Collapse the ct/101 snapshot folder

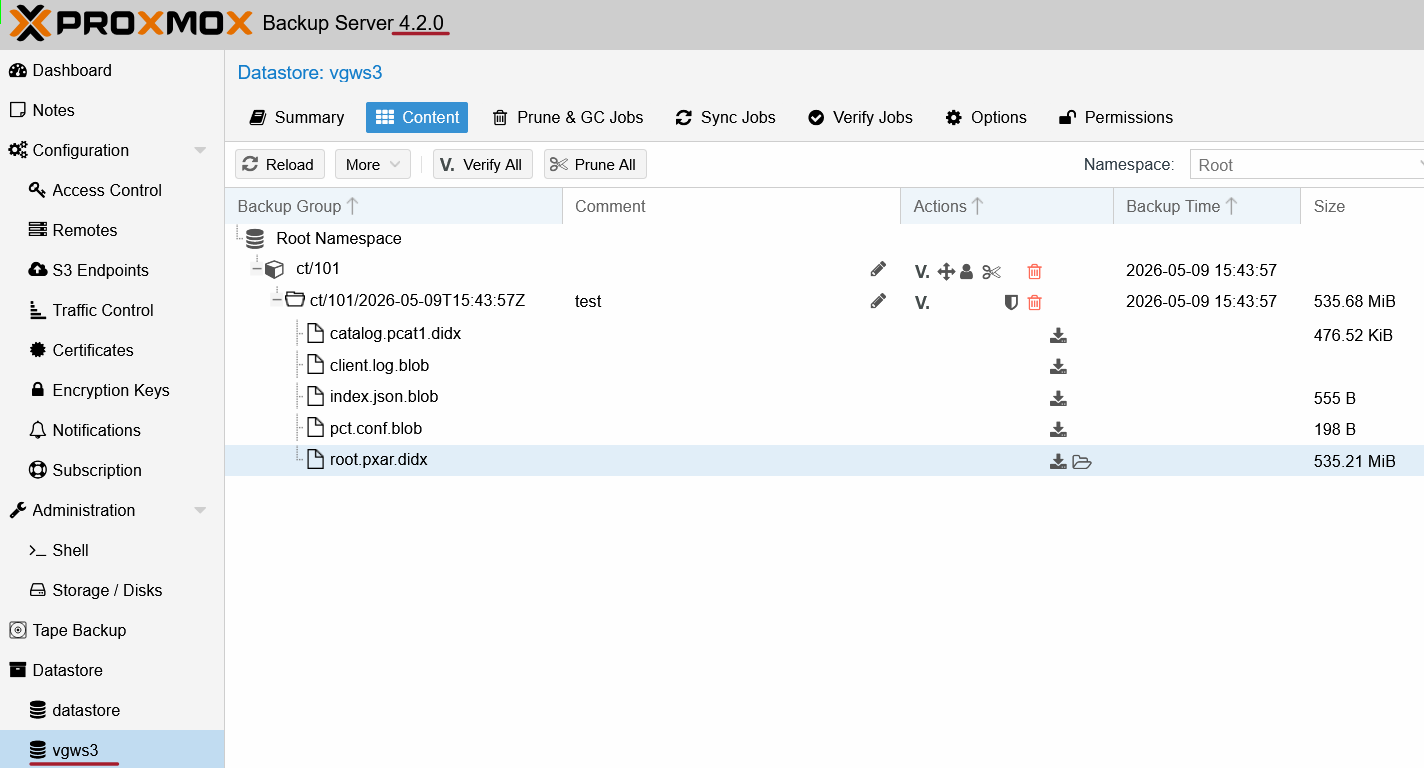(276, 299)
